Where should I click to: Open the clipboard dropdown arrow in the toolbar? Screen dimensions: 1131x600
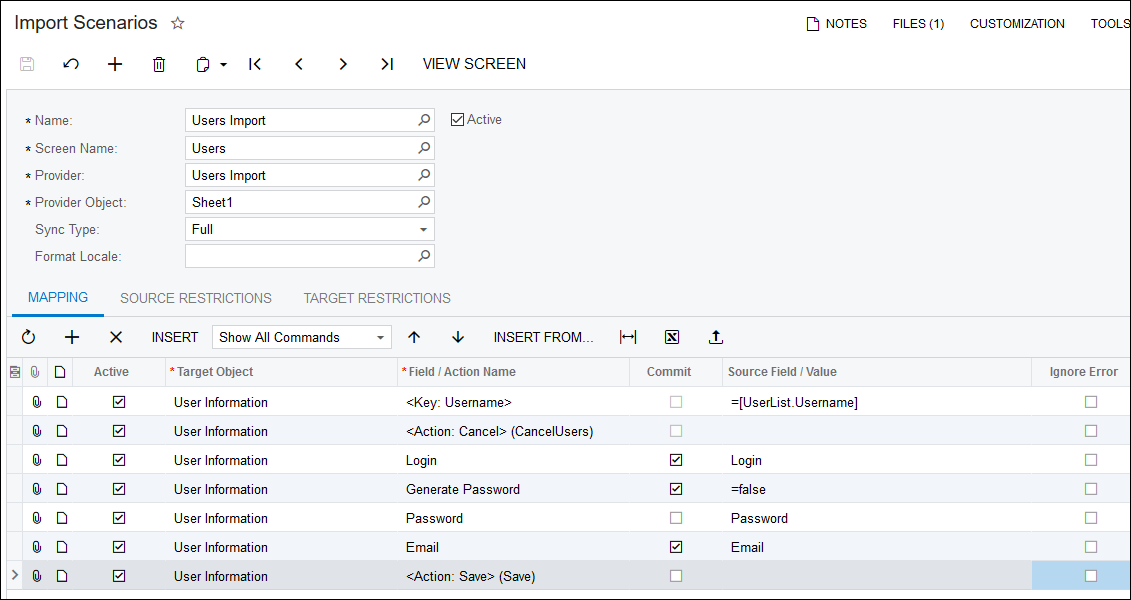(x=223, y=64)
